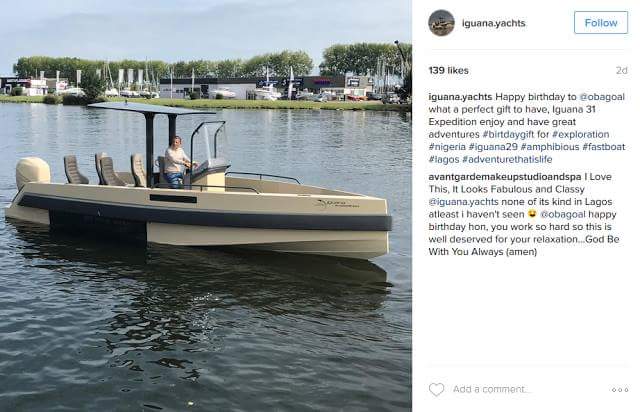640x412 pixels.
Task: Open the three-dot more options menu
Action: pos(620,390)
